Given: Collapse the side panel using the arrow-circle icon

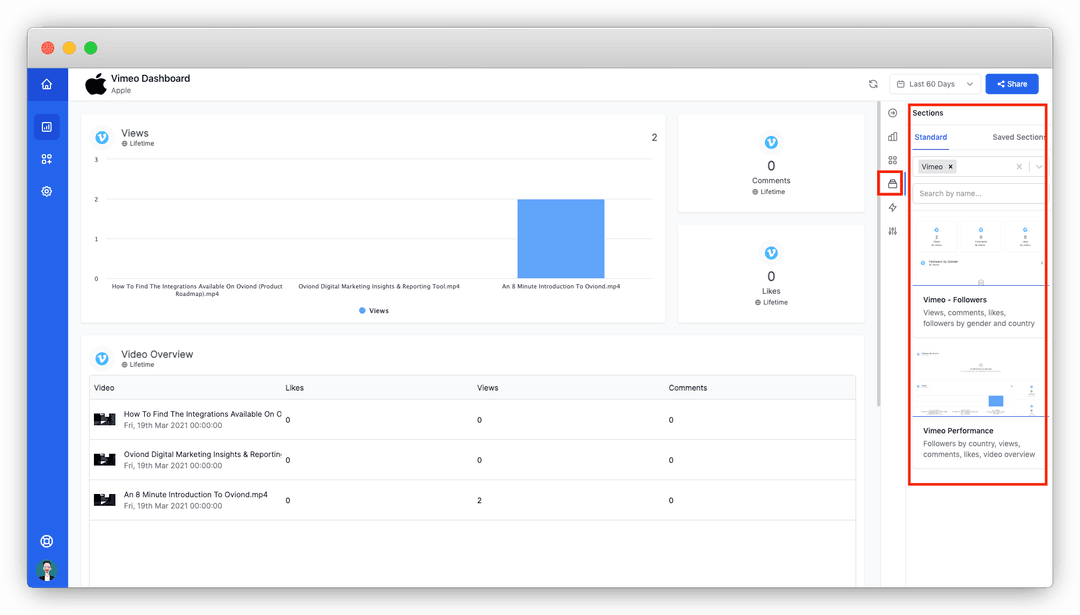Looking at the screenshot, I should (893, 113).
